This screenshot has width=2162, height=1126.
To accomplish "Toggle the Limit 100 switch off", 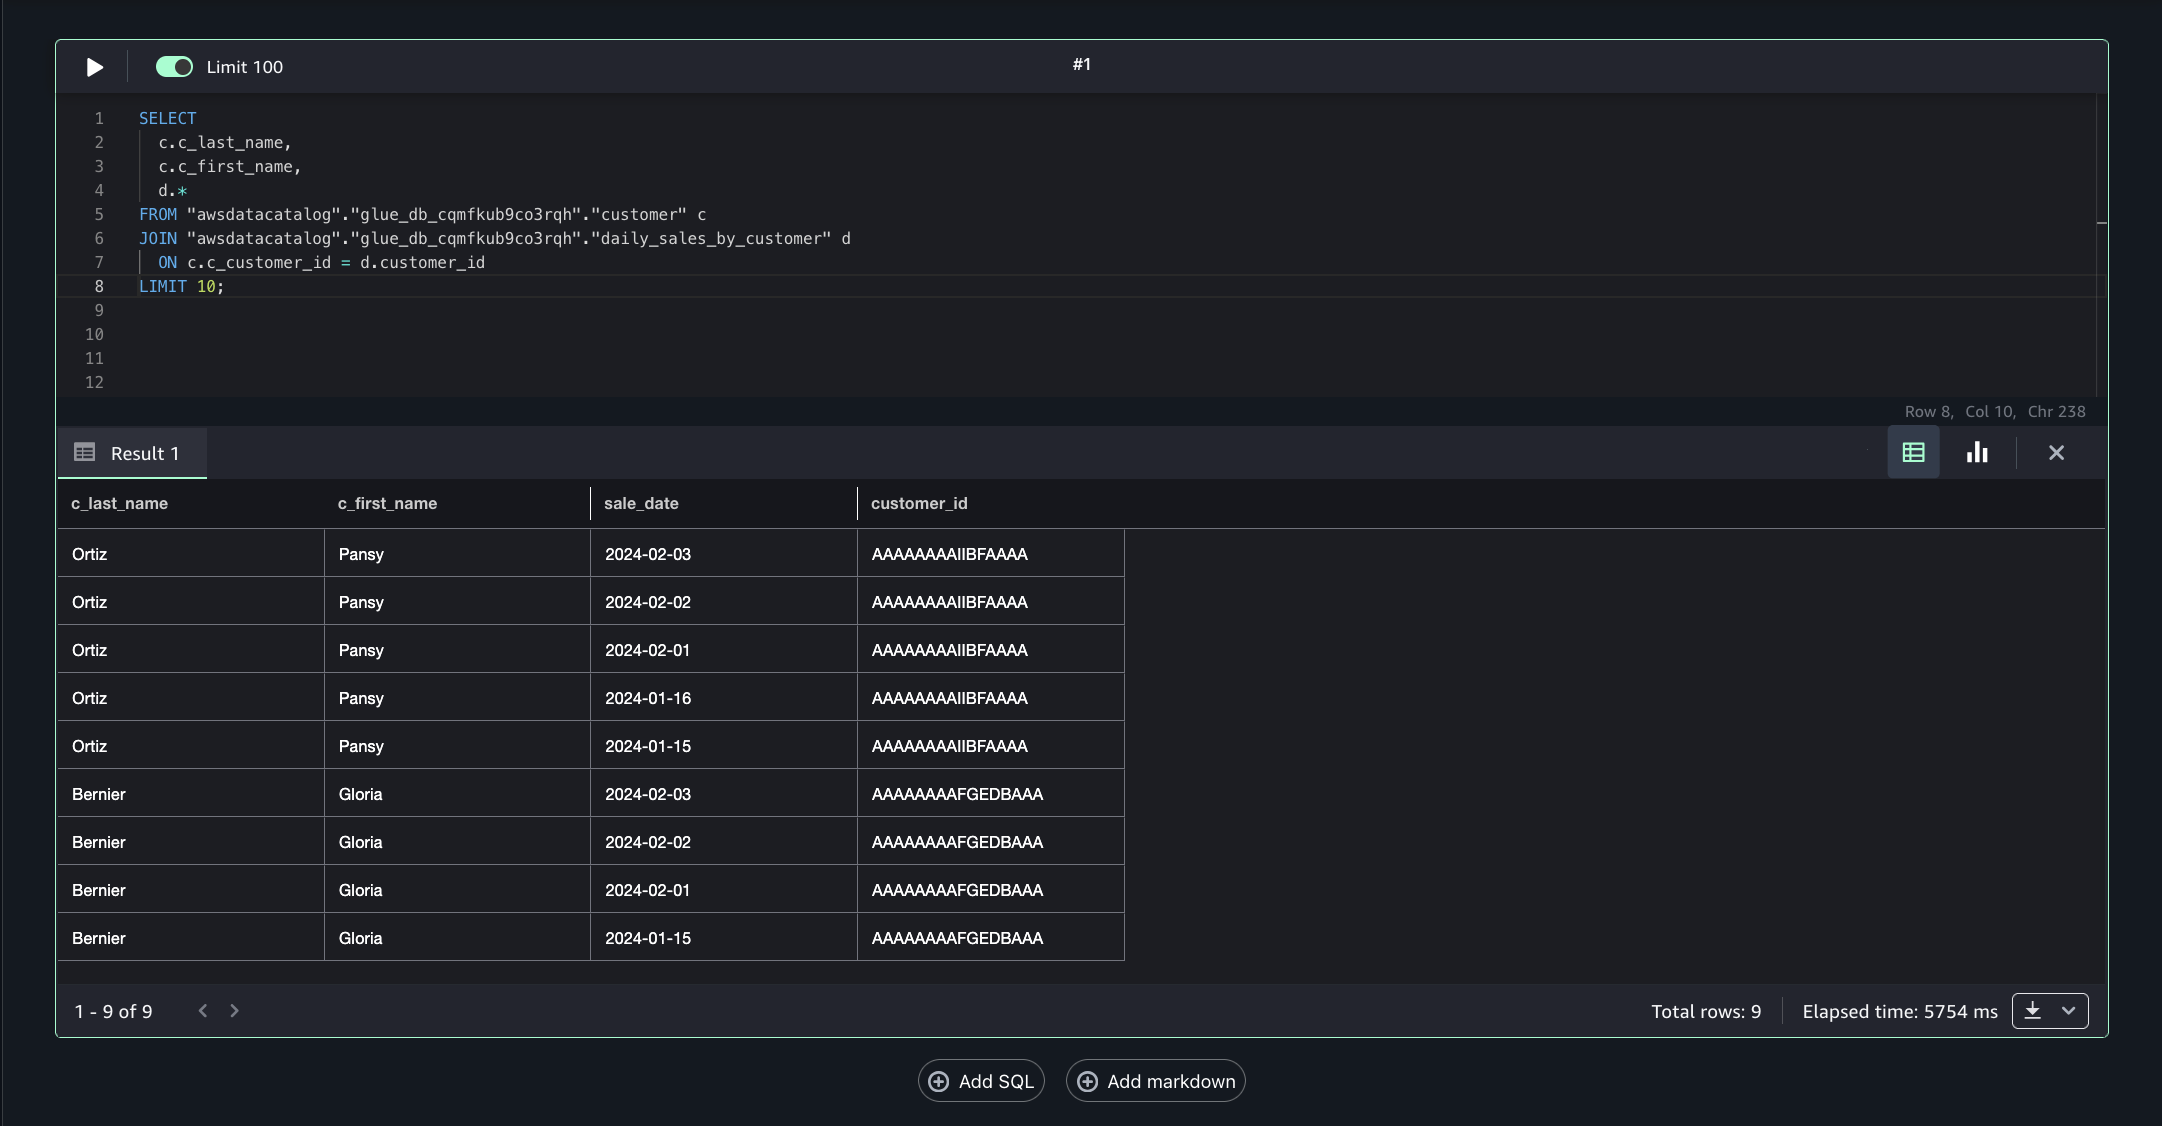I will pyautogui.click(x=174, y=67).
